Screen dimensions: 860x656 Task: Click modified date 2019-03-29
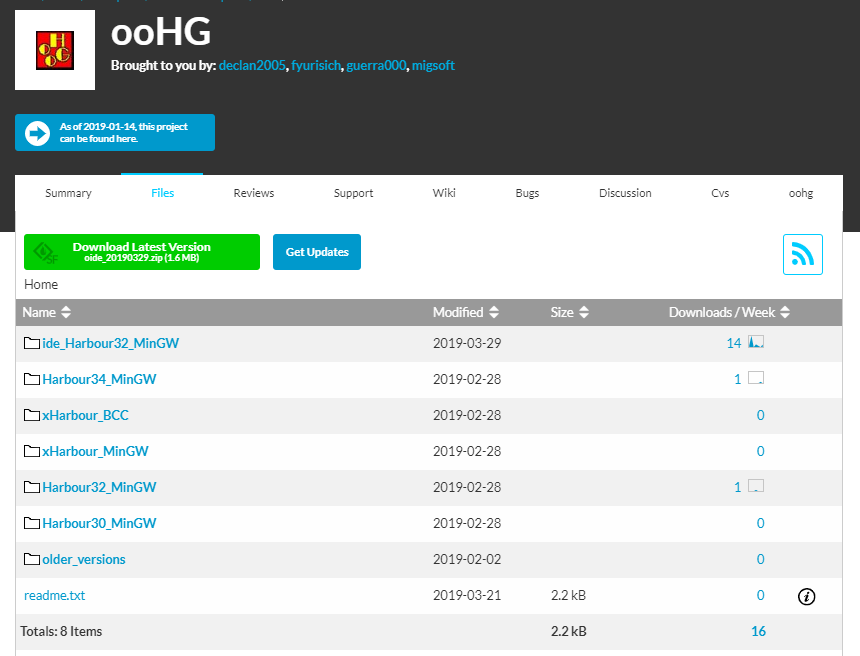467,343
